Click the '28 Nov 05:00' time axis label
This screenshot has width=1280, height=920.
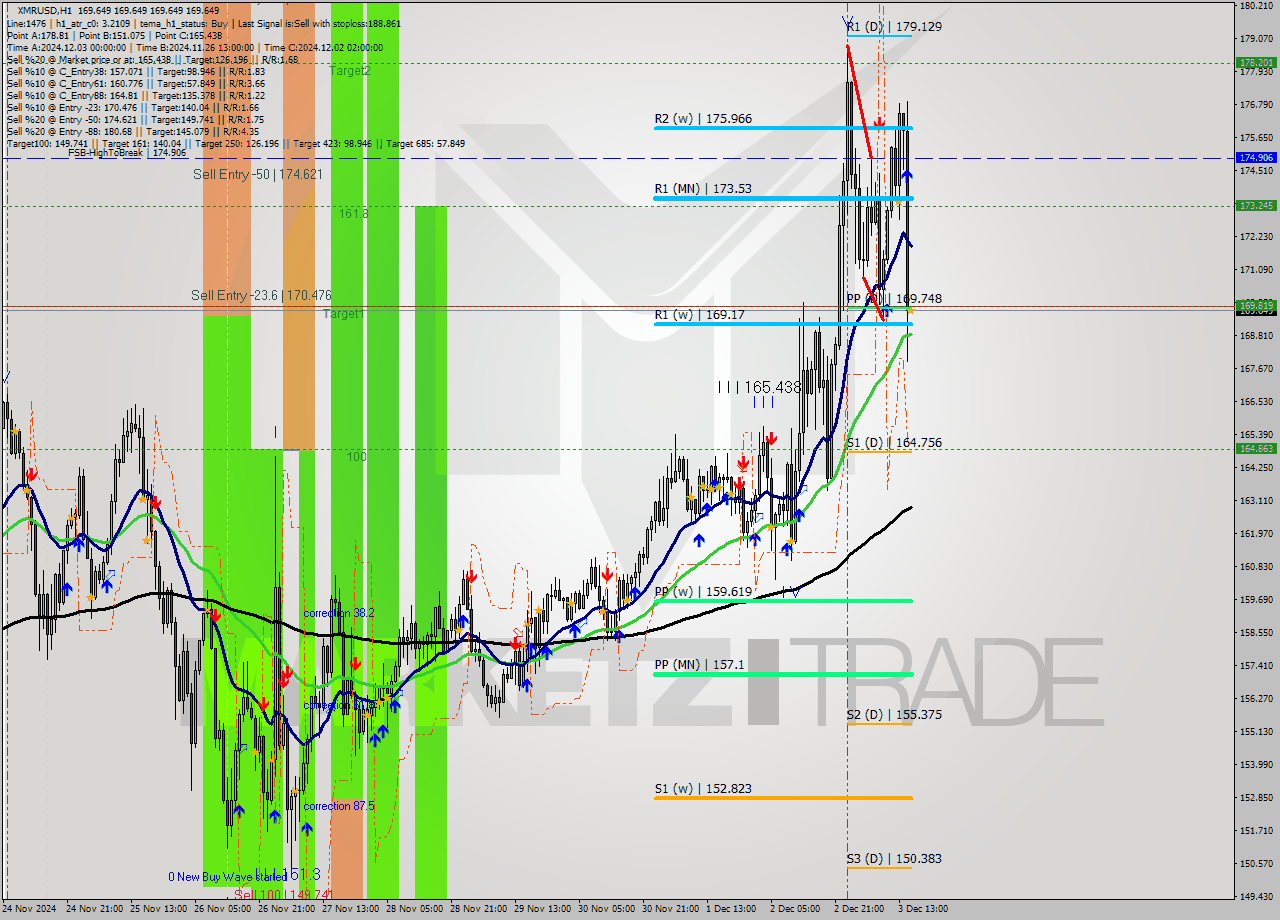(416, 909)
